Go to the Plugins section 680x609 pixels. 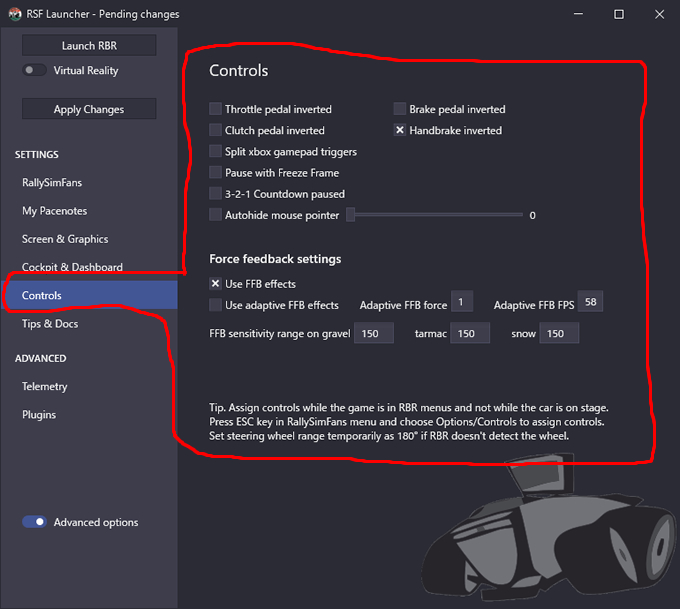pos(39,415)
